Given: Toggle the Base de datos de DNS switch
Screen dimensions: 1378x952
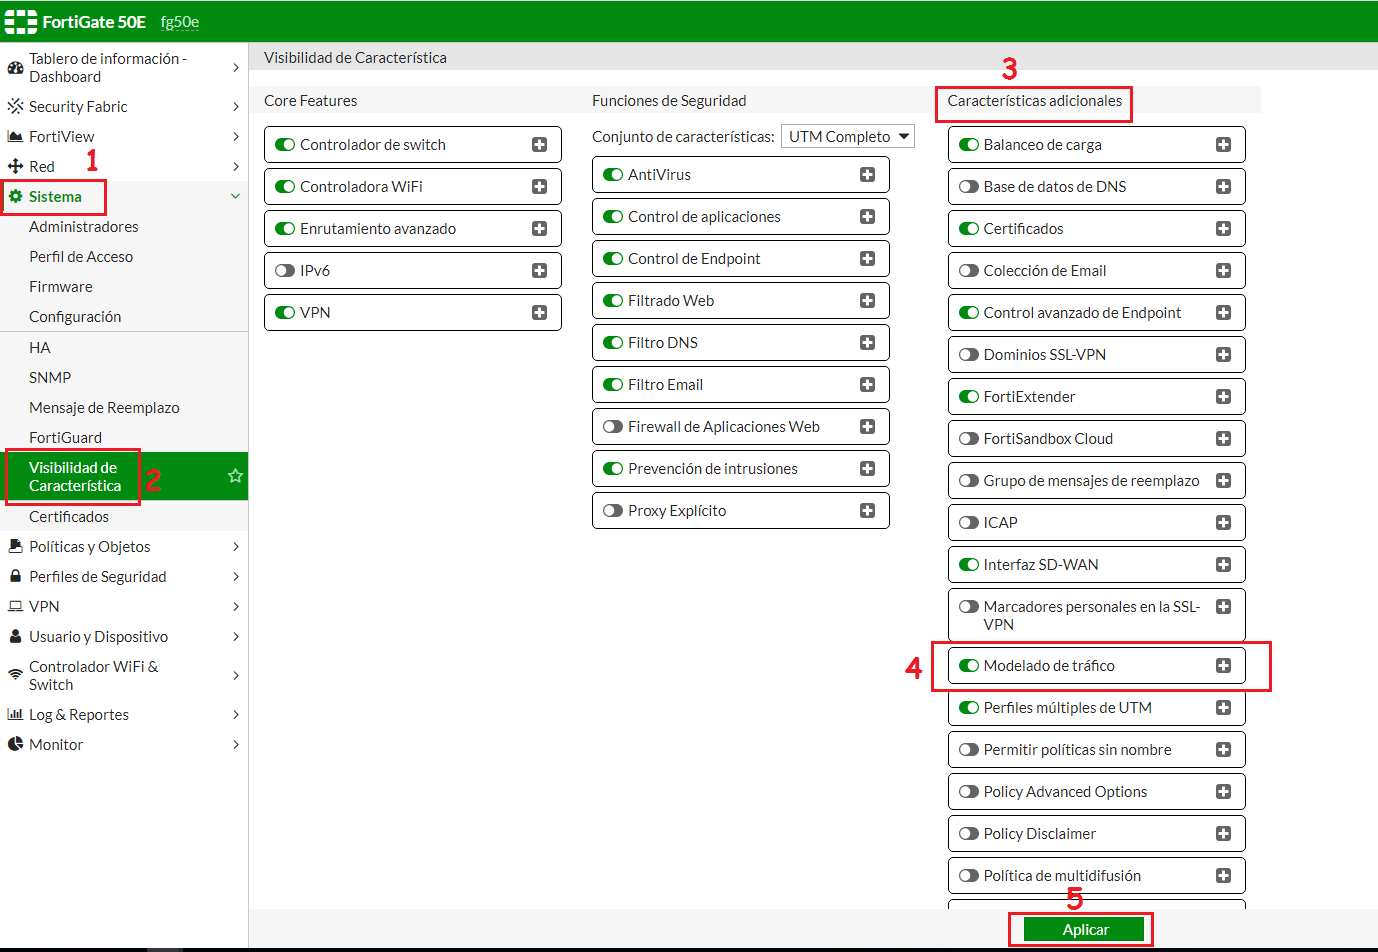Looking at the screenshot, I should [x=969, y=187].
